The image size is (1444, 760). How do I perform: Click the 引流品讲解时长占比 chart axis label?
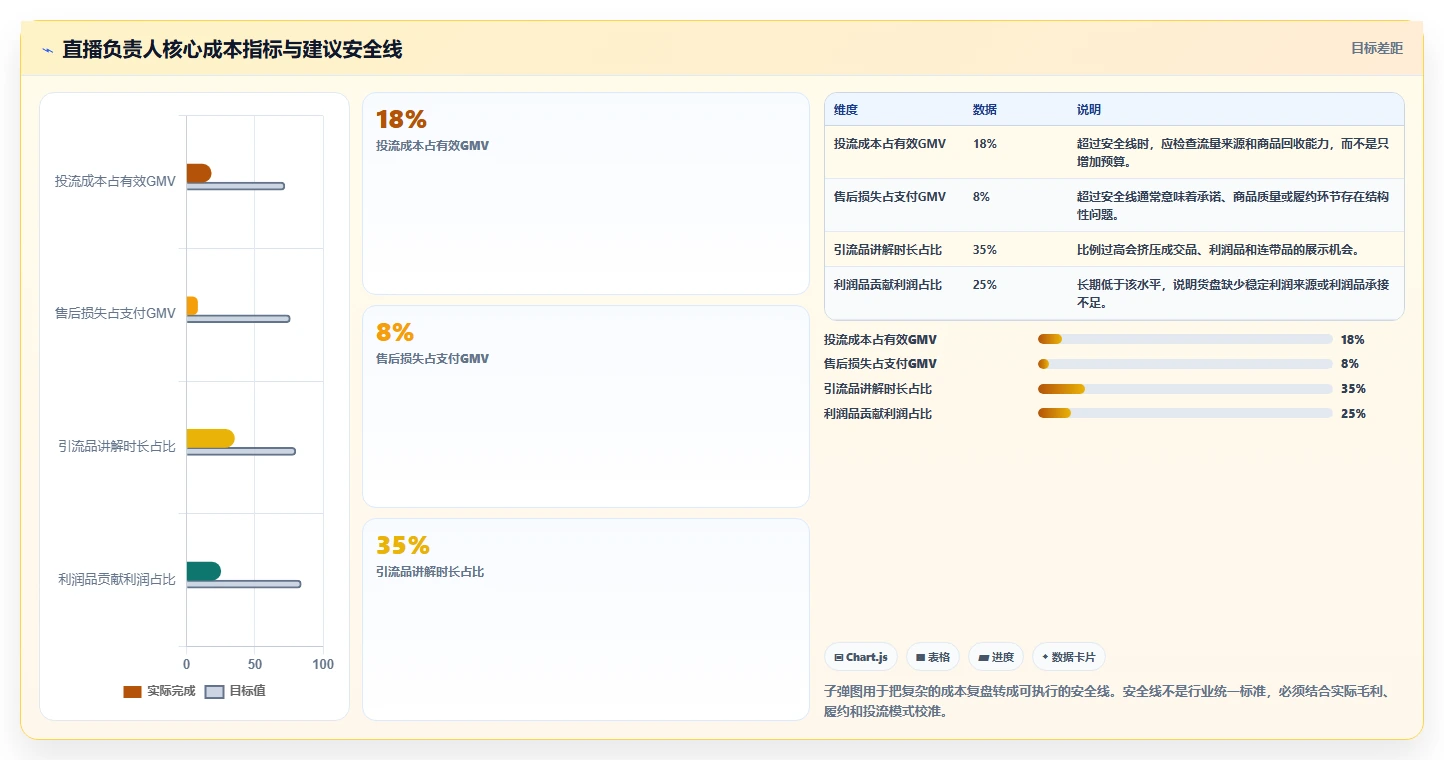click(x=117, y=446)
